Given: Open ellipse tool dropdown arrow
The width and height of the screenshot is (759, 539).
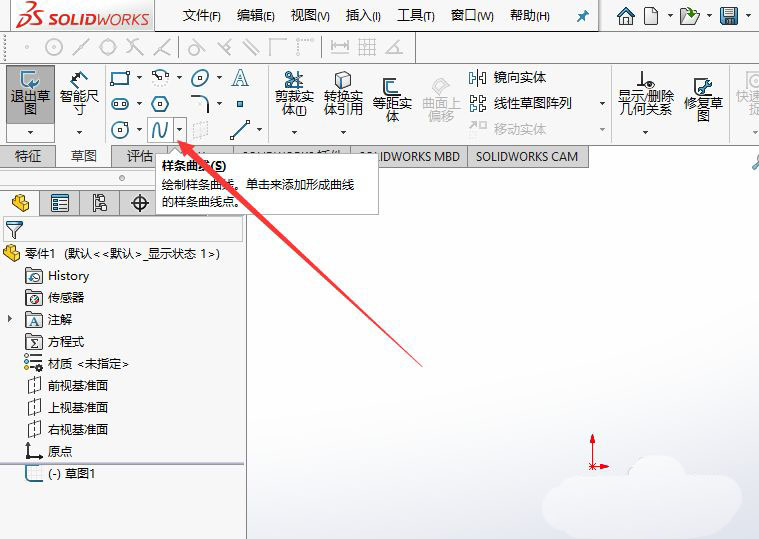Looking at the screenshot, I should click(x=219, y=77).
